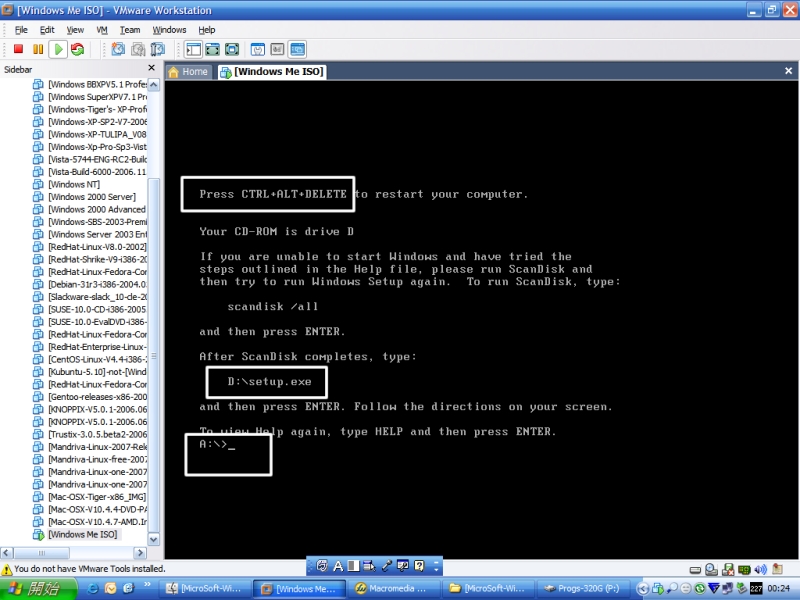Image resolution: width=800 pixels, height=600 pixels.
Task: Toggle quick switch mode in the toolbar
Action: (x=213, y=49)
